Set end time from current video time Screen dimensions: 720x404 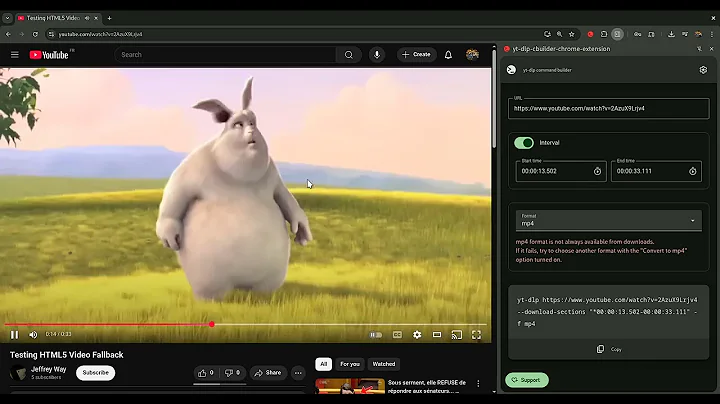click(692, 171)
